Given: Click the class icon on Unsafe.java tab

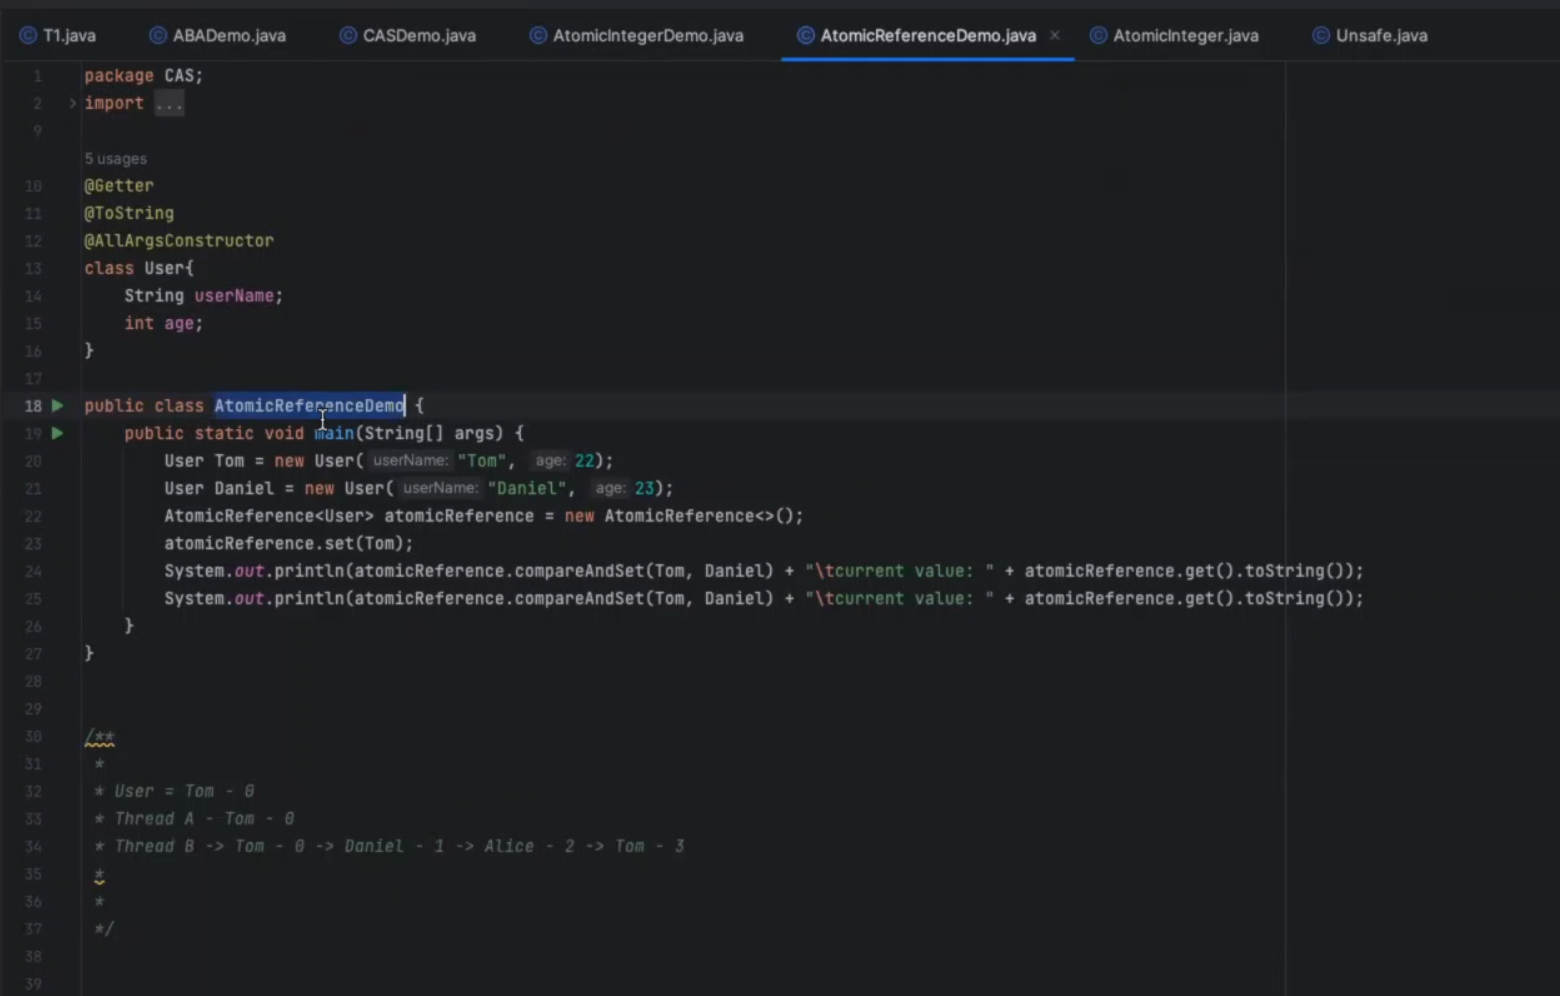Looking at the screenshot, I should 1321,36.
